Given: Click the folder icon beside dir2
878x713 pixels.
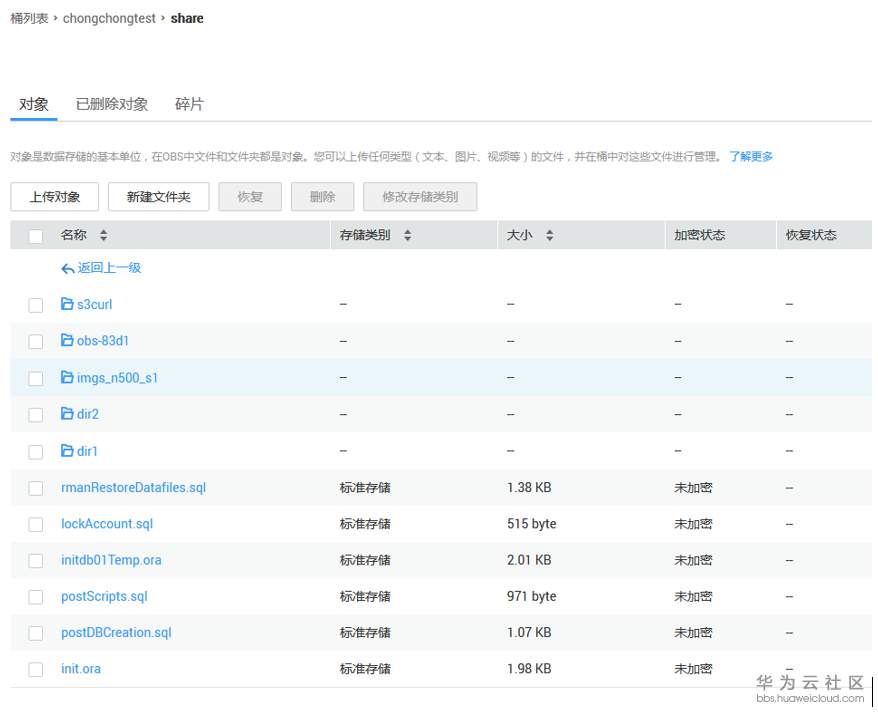Looking at the screenshot, I should tap(65, 414).
